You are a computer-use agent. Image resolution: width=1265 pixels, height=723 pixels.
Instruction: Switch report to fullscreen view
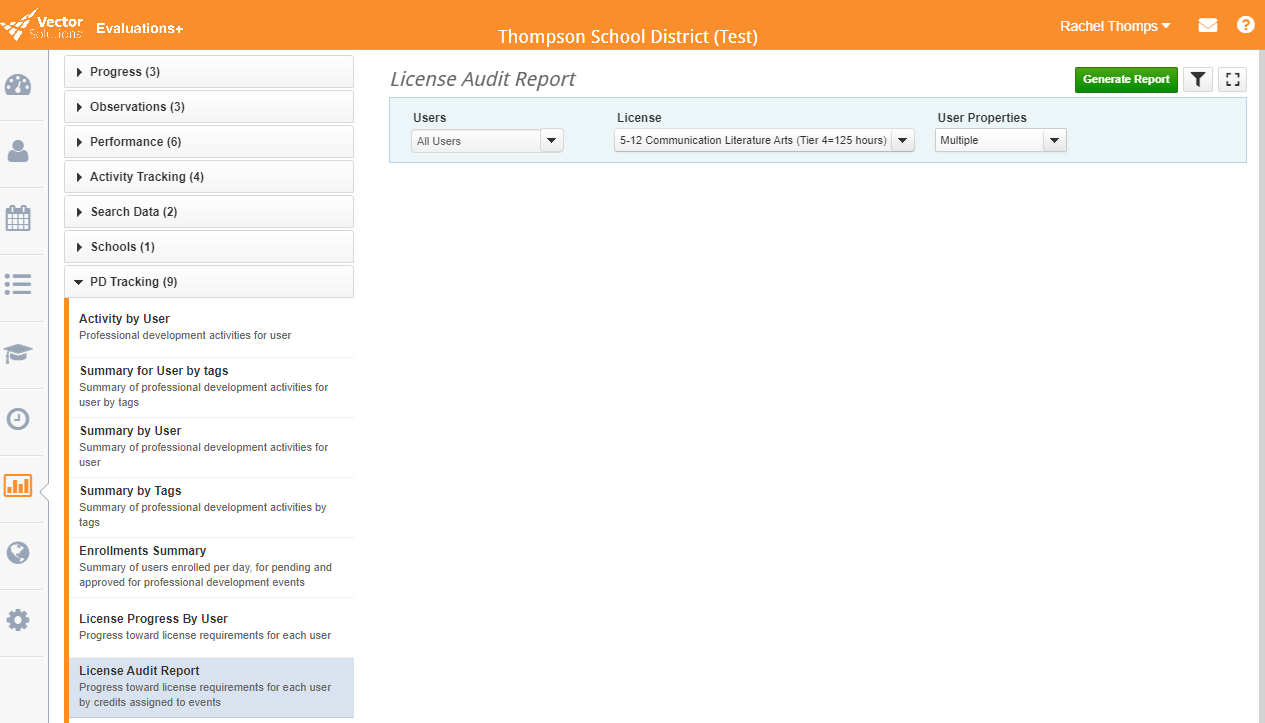1232,80
